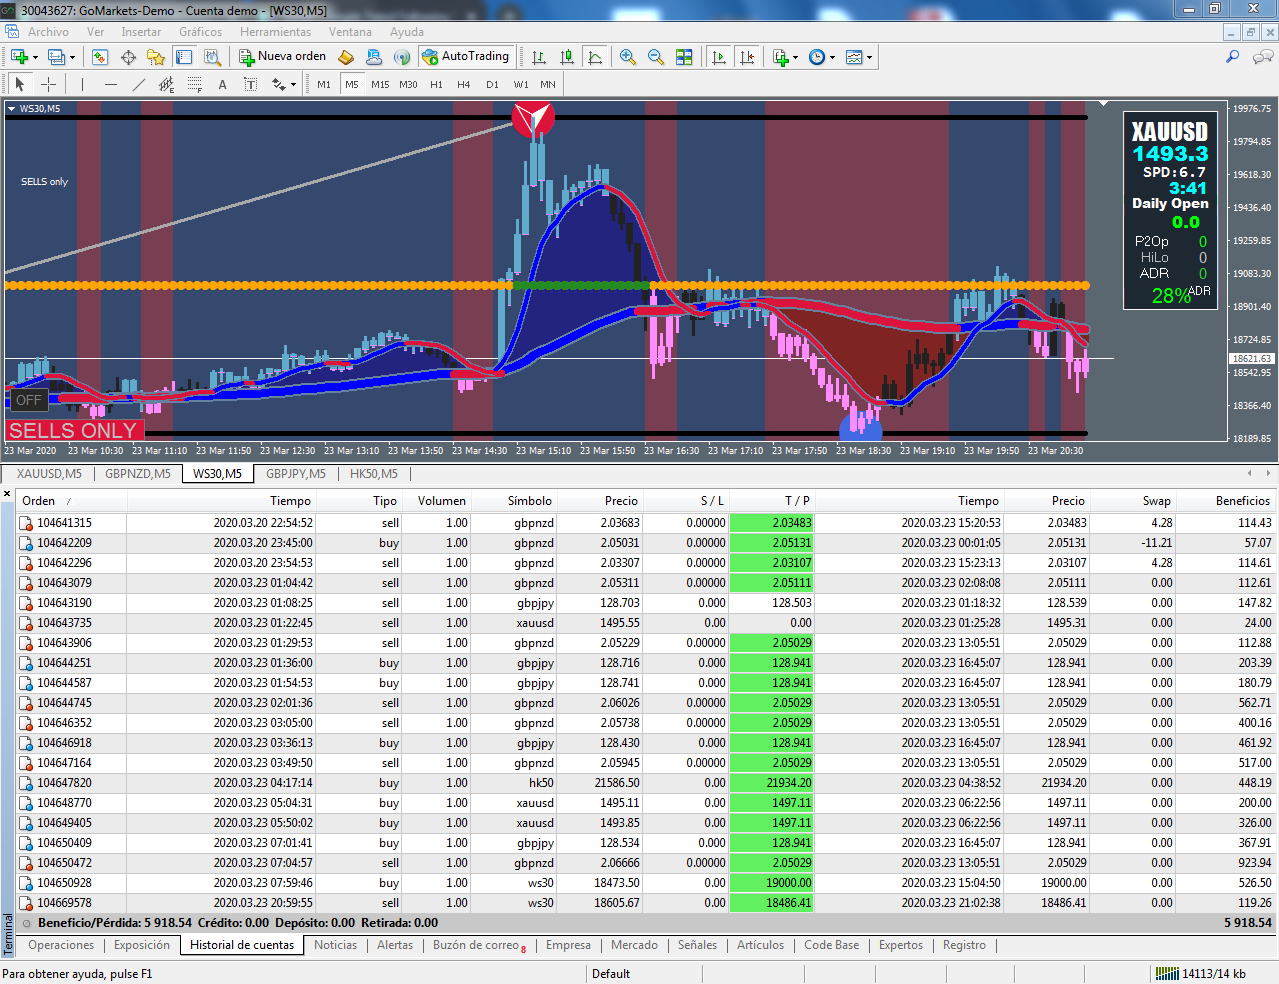Click the periods clock icon
1279x984 pixels.
tap(817, 57)
